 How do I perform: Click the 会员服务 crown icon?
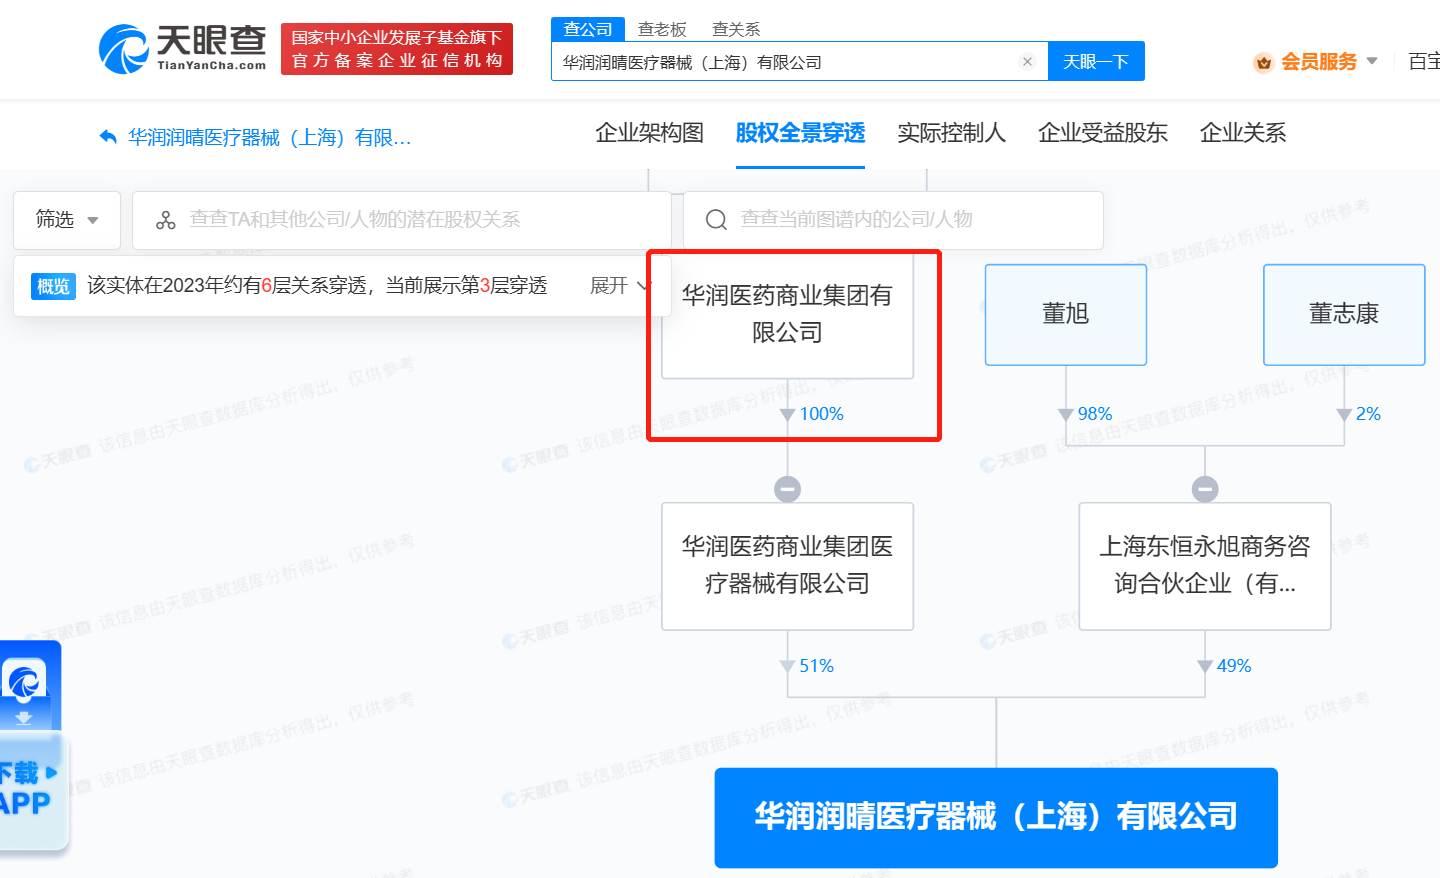pos(1263,63)
